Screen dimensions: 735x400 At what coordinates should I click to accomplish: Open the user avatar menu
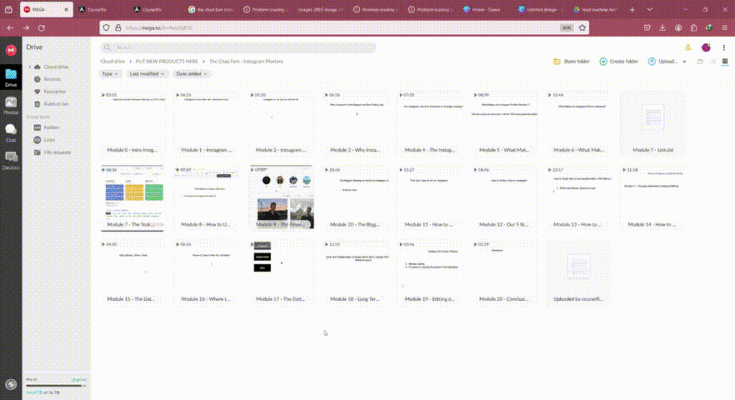click(706, 47)
